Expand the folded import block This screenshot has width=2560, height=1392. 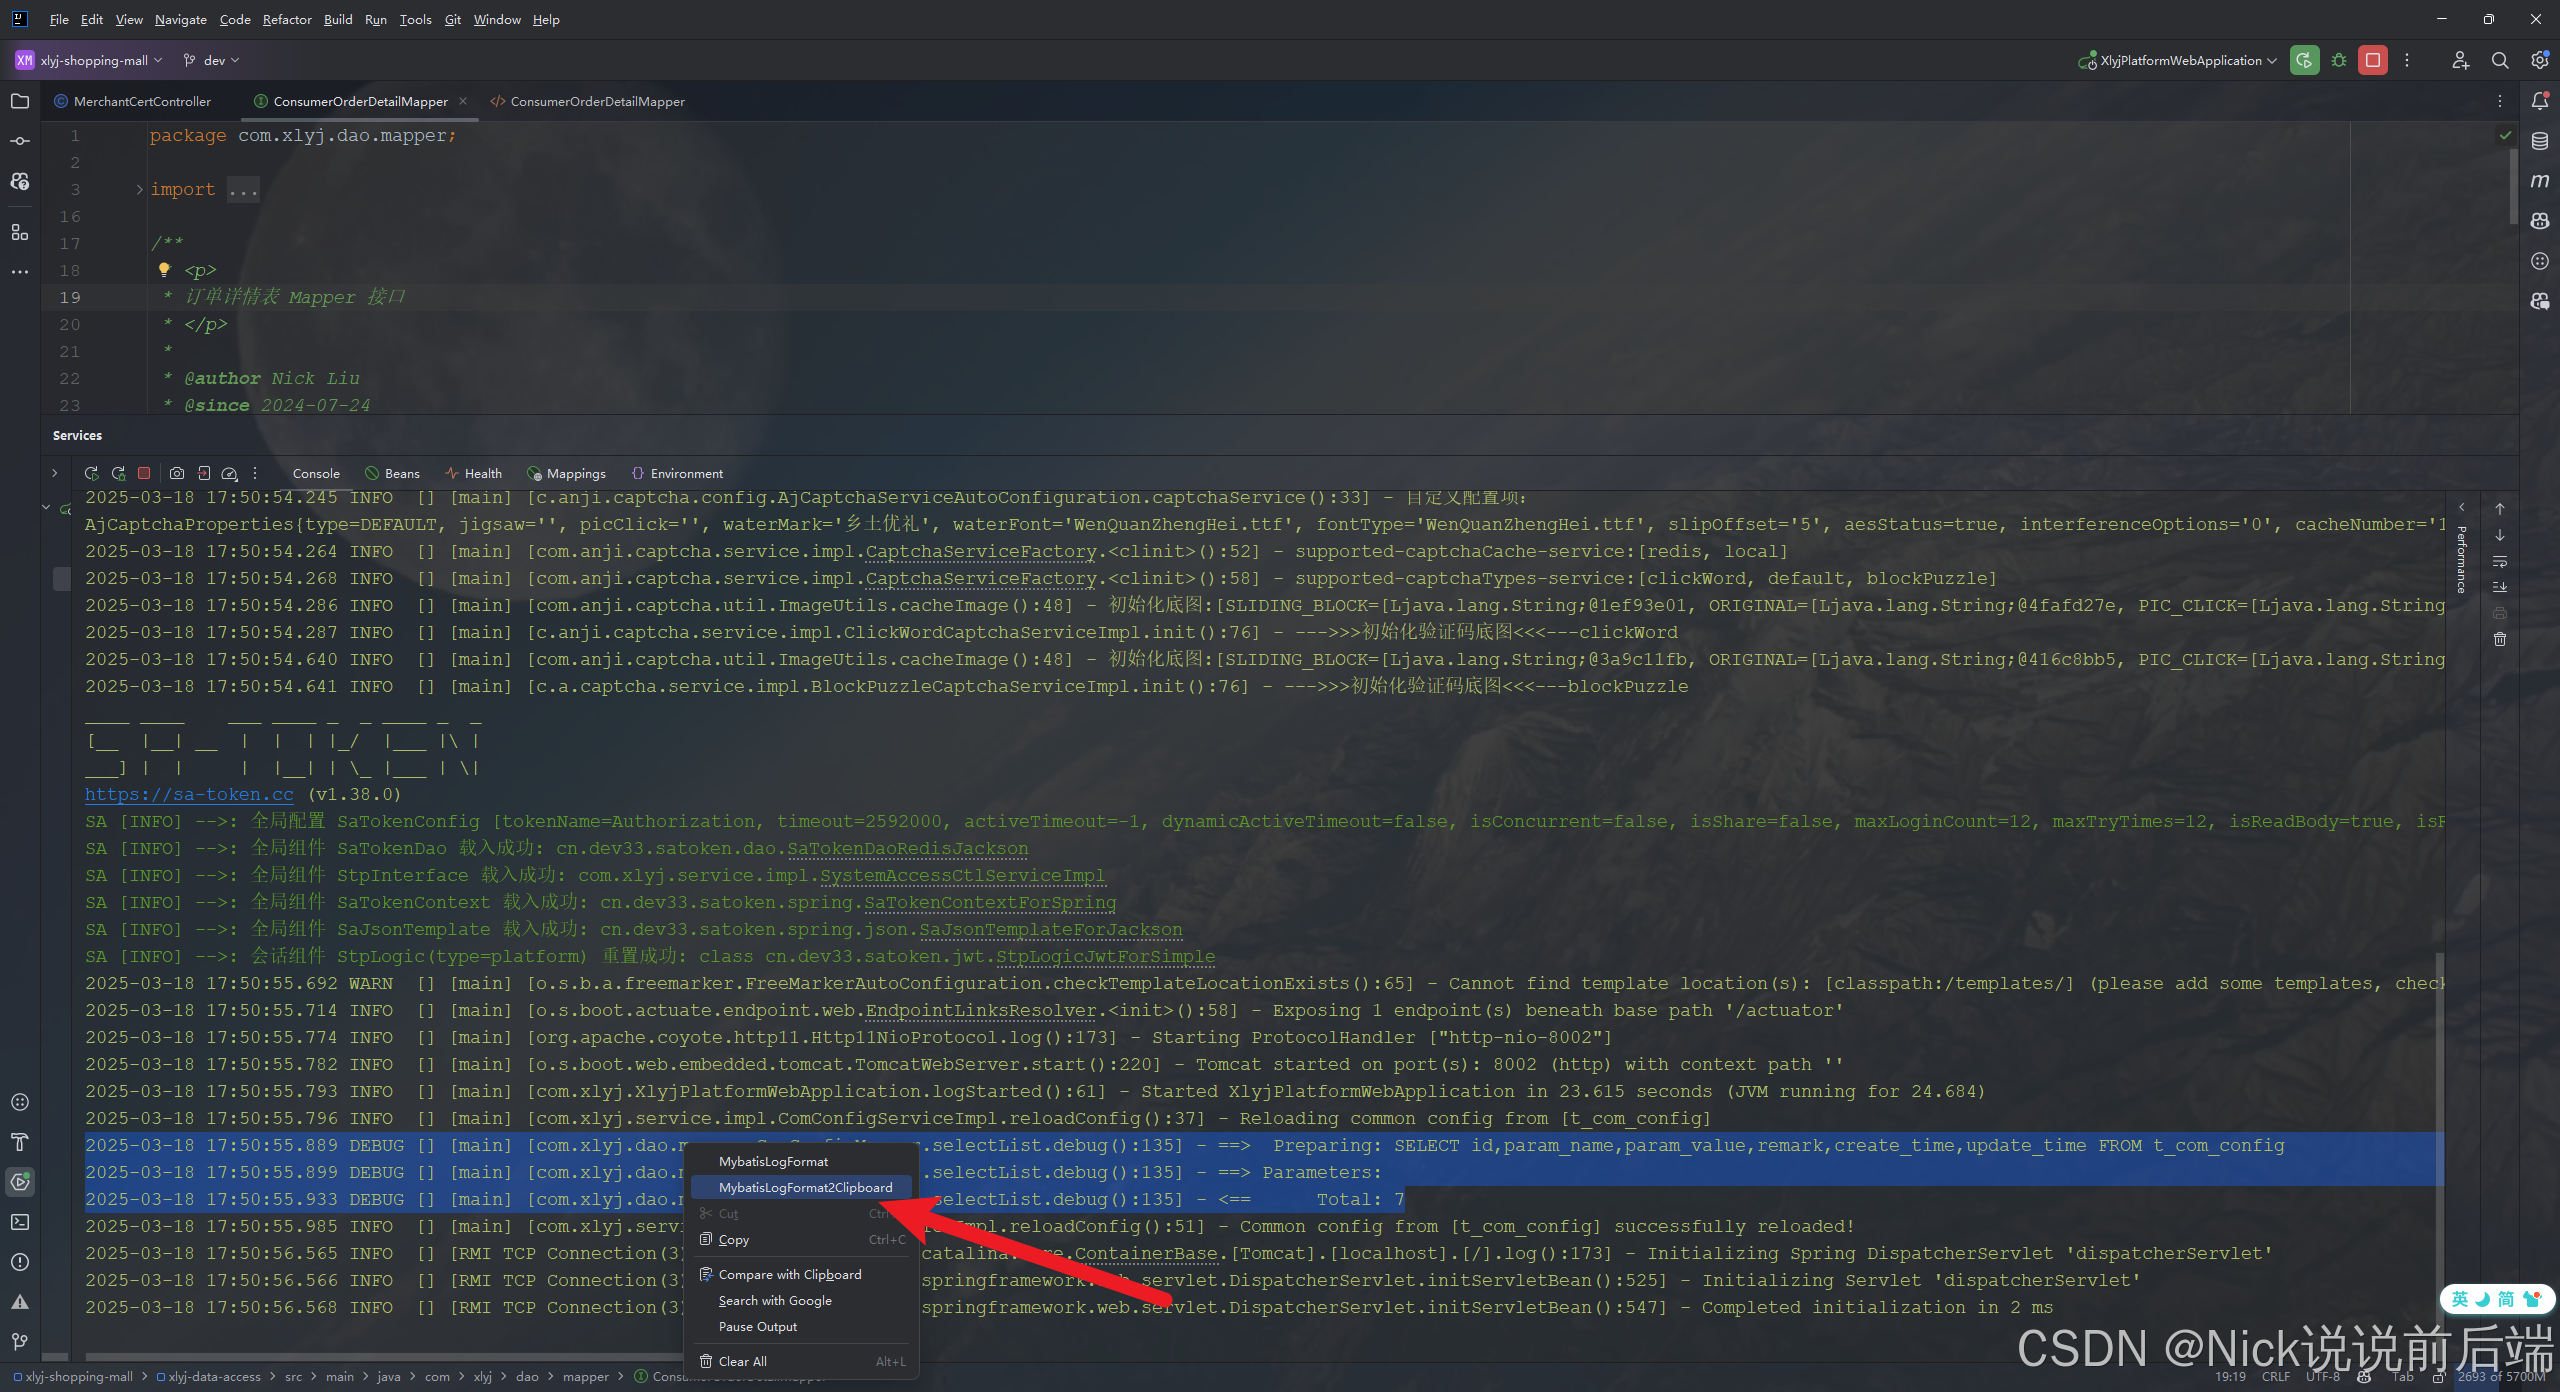tap(140, 189)
